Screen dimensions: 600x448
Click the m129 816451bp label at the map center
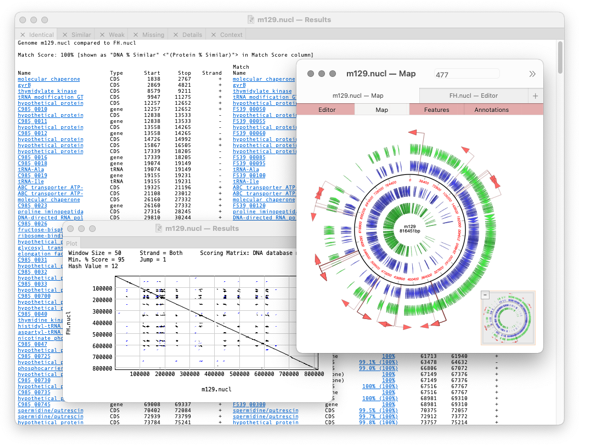click(x=409, y=229)
